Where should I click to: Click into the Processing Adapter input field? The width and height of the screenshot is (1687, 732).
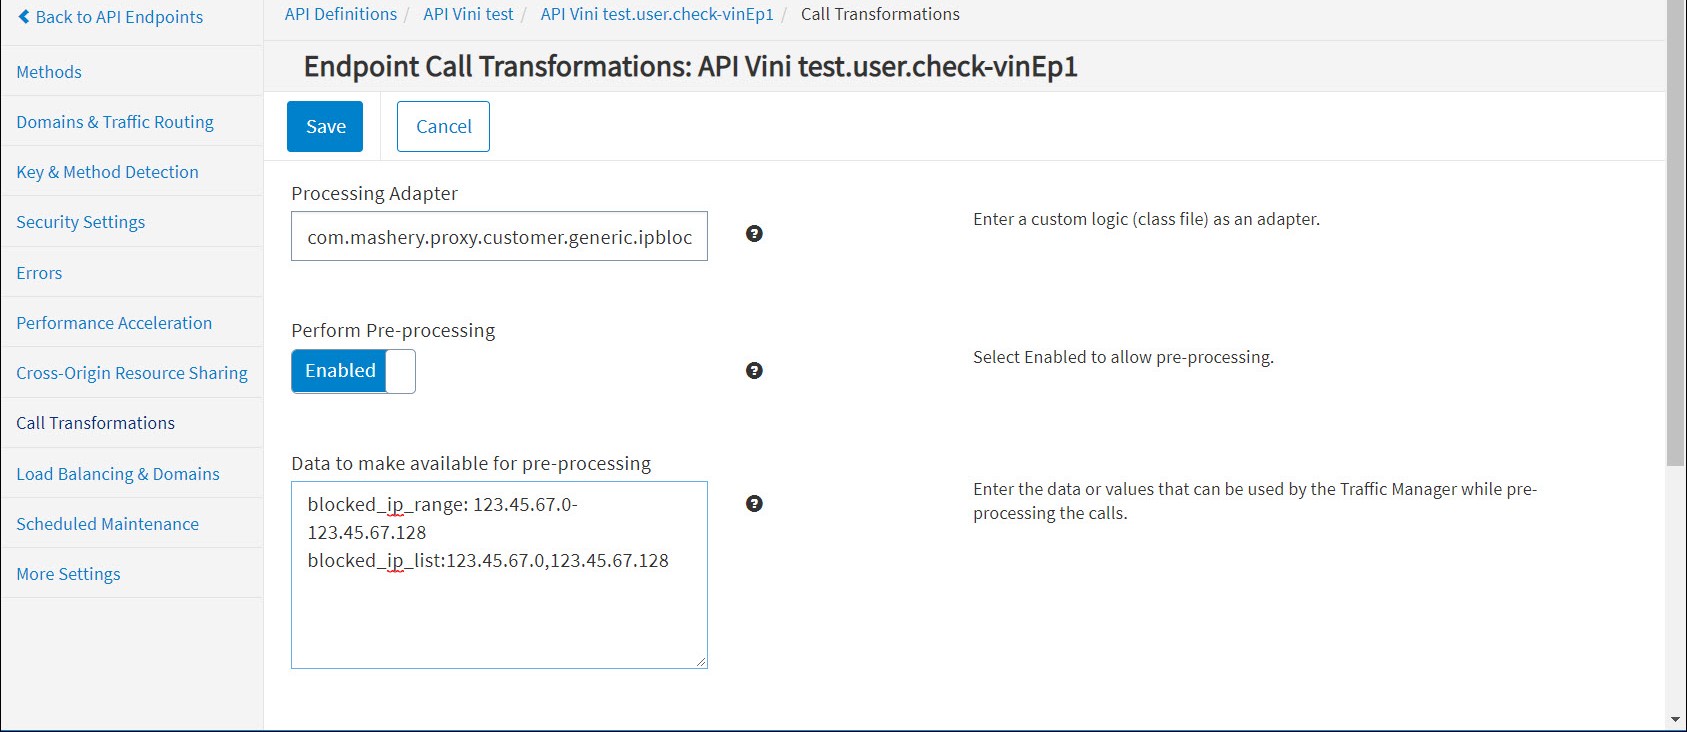point(499,237)
